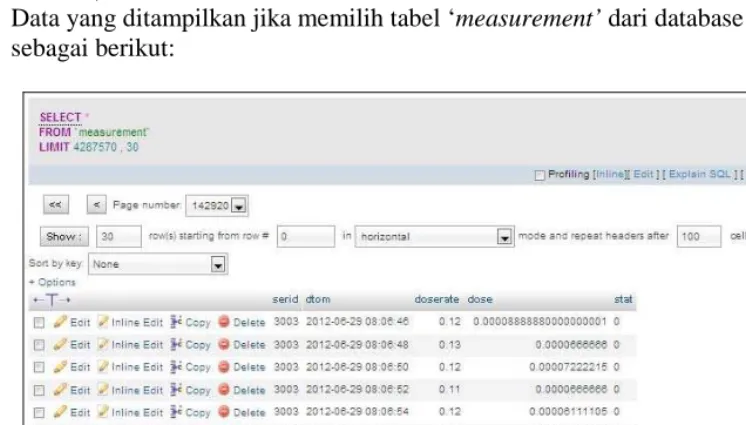Click Edit pencil icon for 08:06:48 row
This screenshot has width=746, height=425.
(x=60, y=344)
